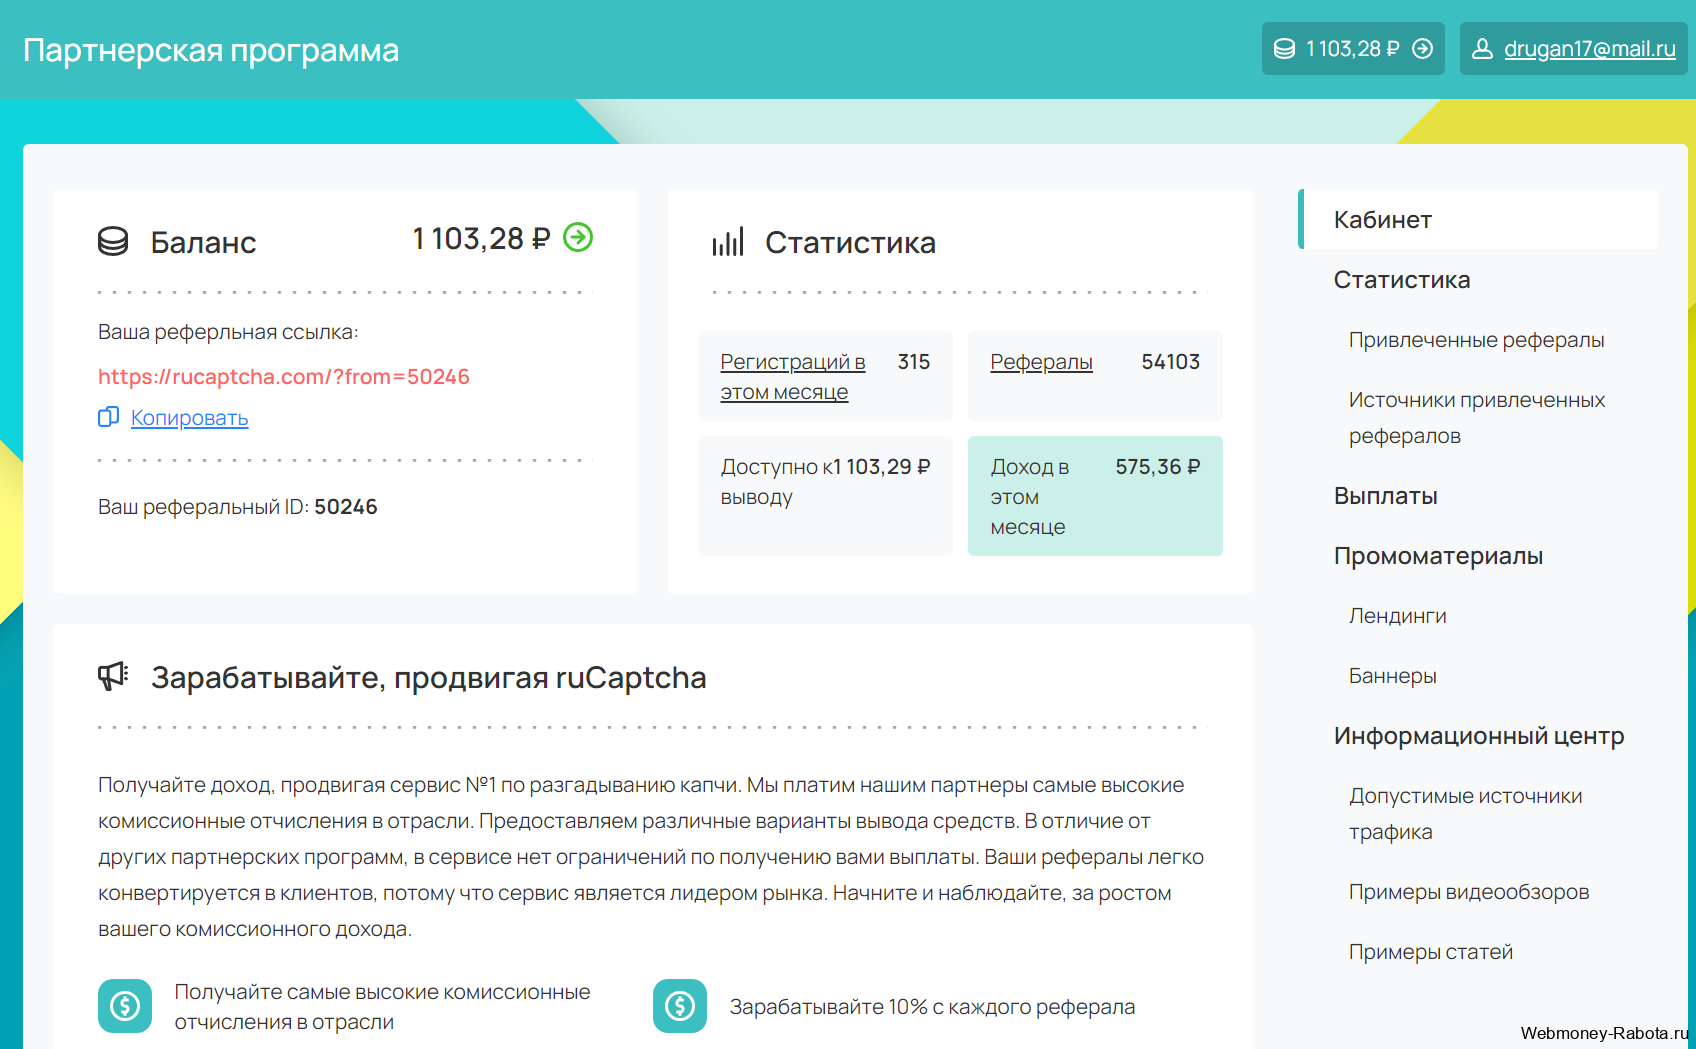Image resolution: width=1696 pixels, height=1049 pixels.
Task: Click the arrow icon in header balance button
Action: [1422, 48]
